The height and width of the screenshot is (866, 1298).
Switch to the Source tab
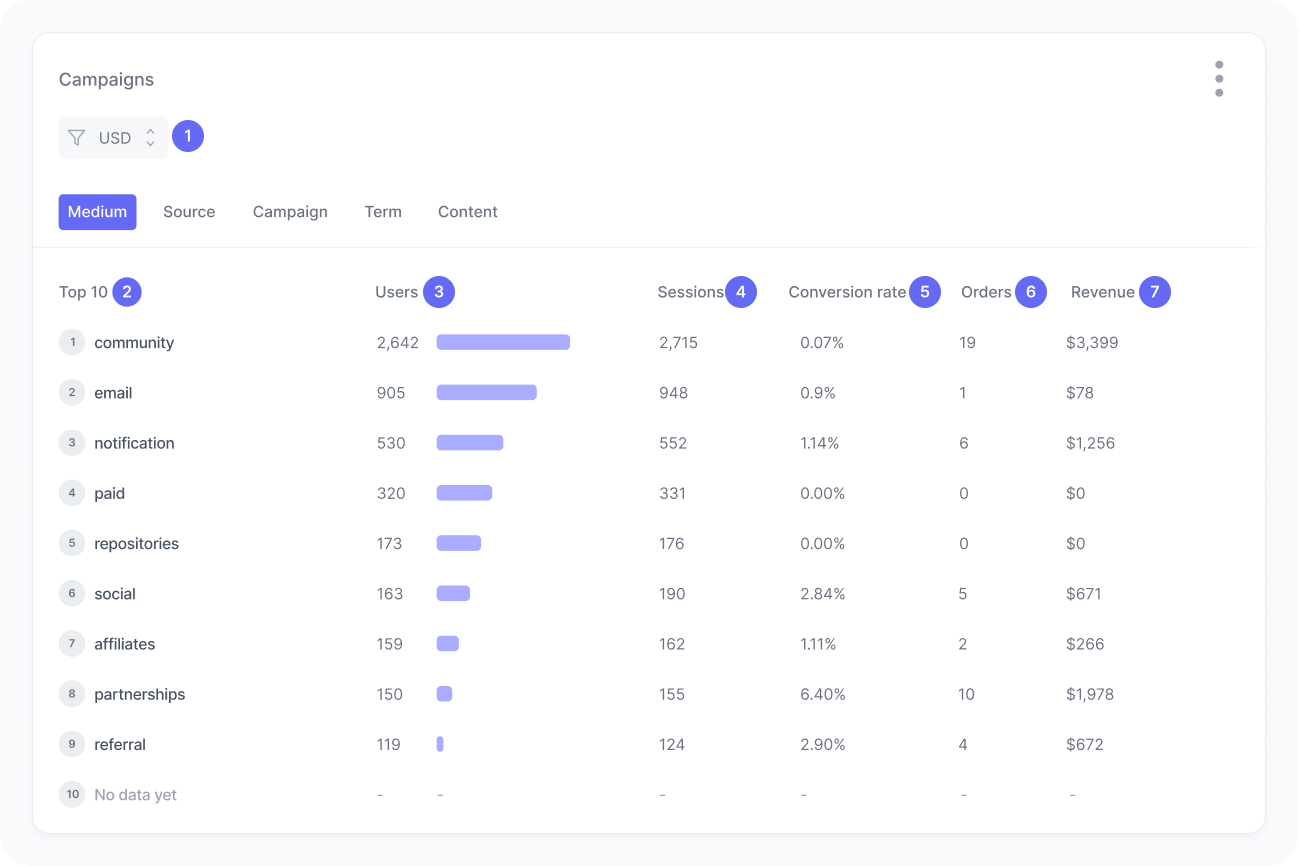point(189,211)
